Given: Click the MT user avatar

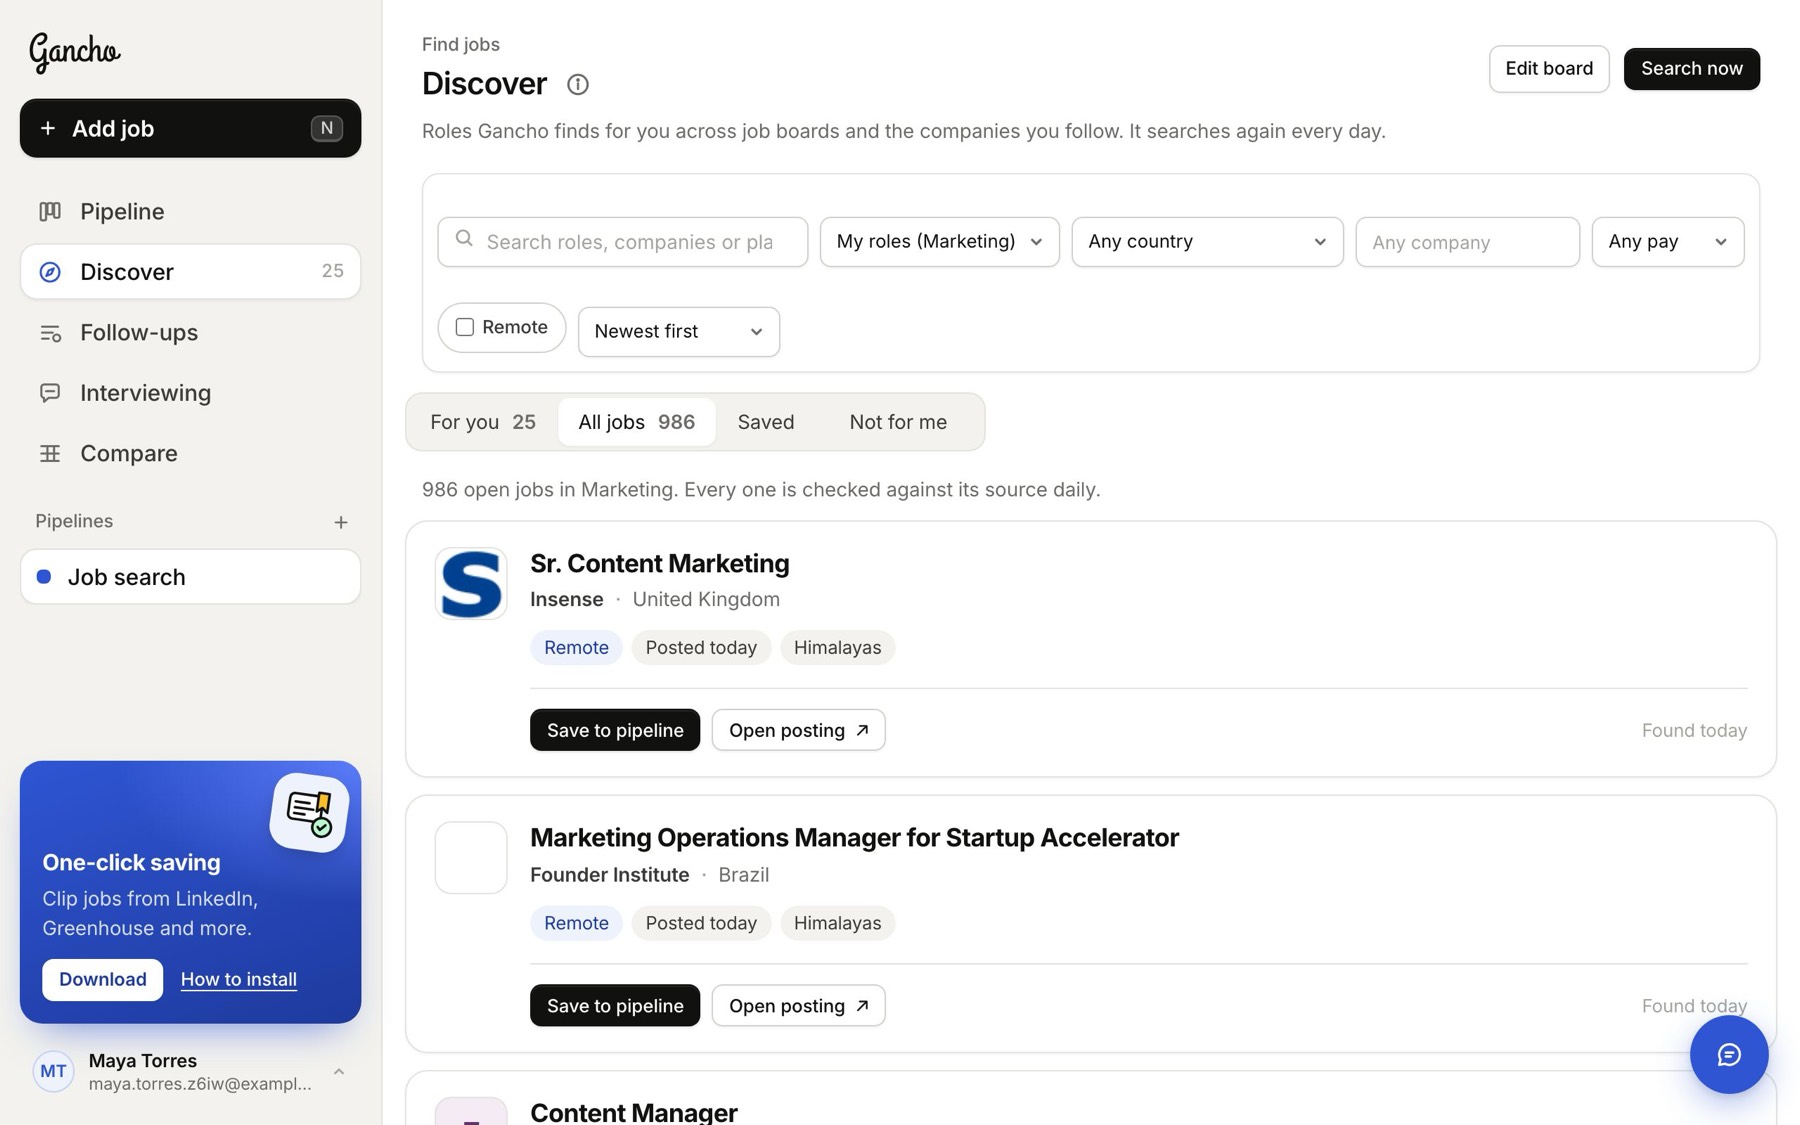Looking at the screenshot, I should click(x=53, y=1071).
